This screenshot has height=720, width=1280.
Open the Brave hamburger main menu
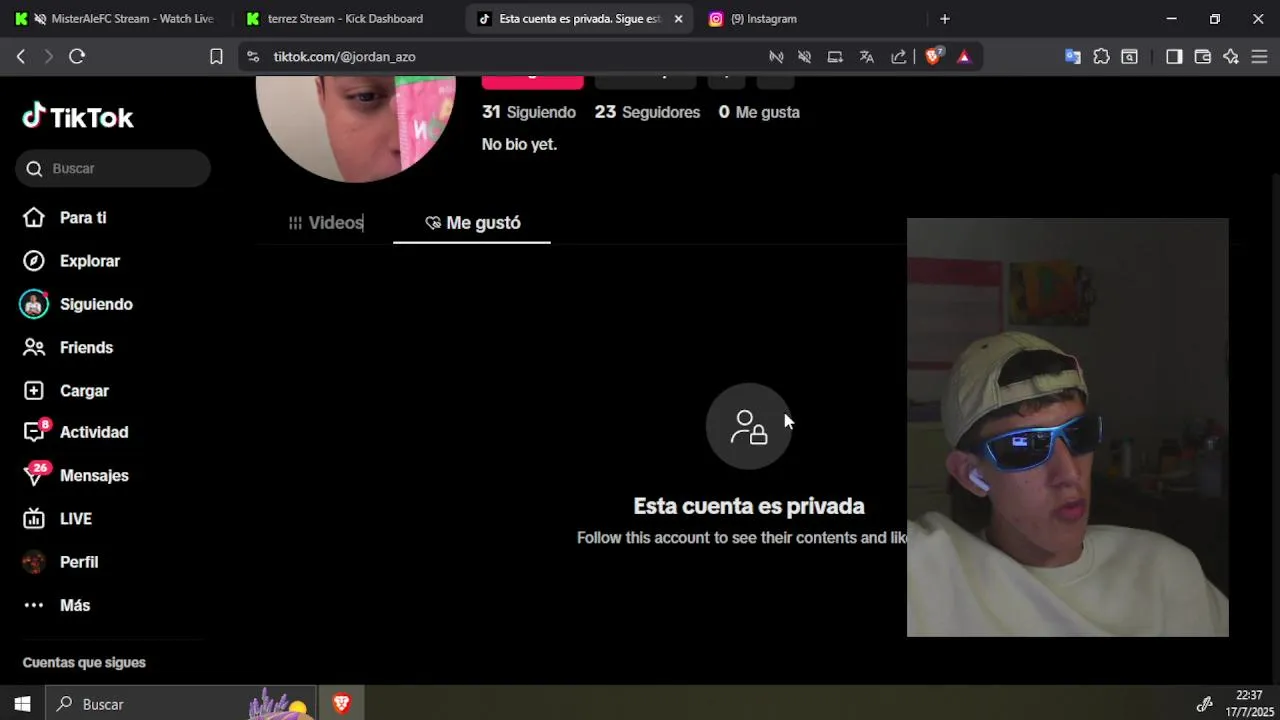point(1259,57)
